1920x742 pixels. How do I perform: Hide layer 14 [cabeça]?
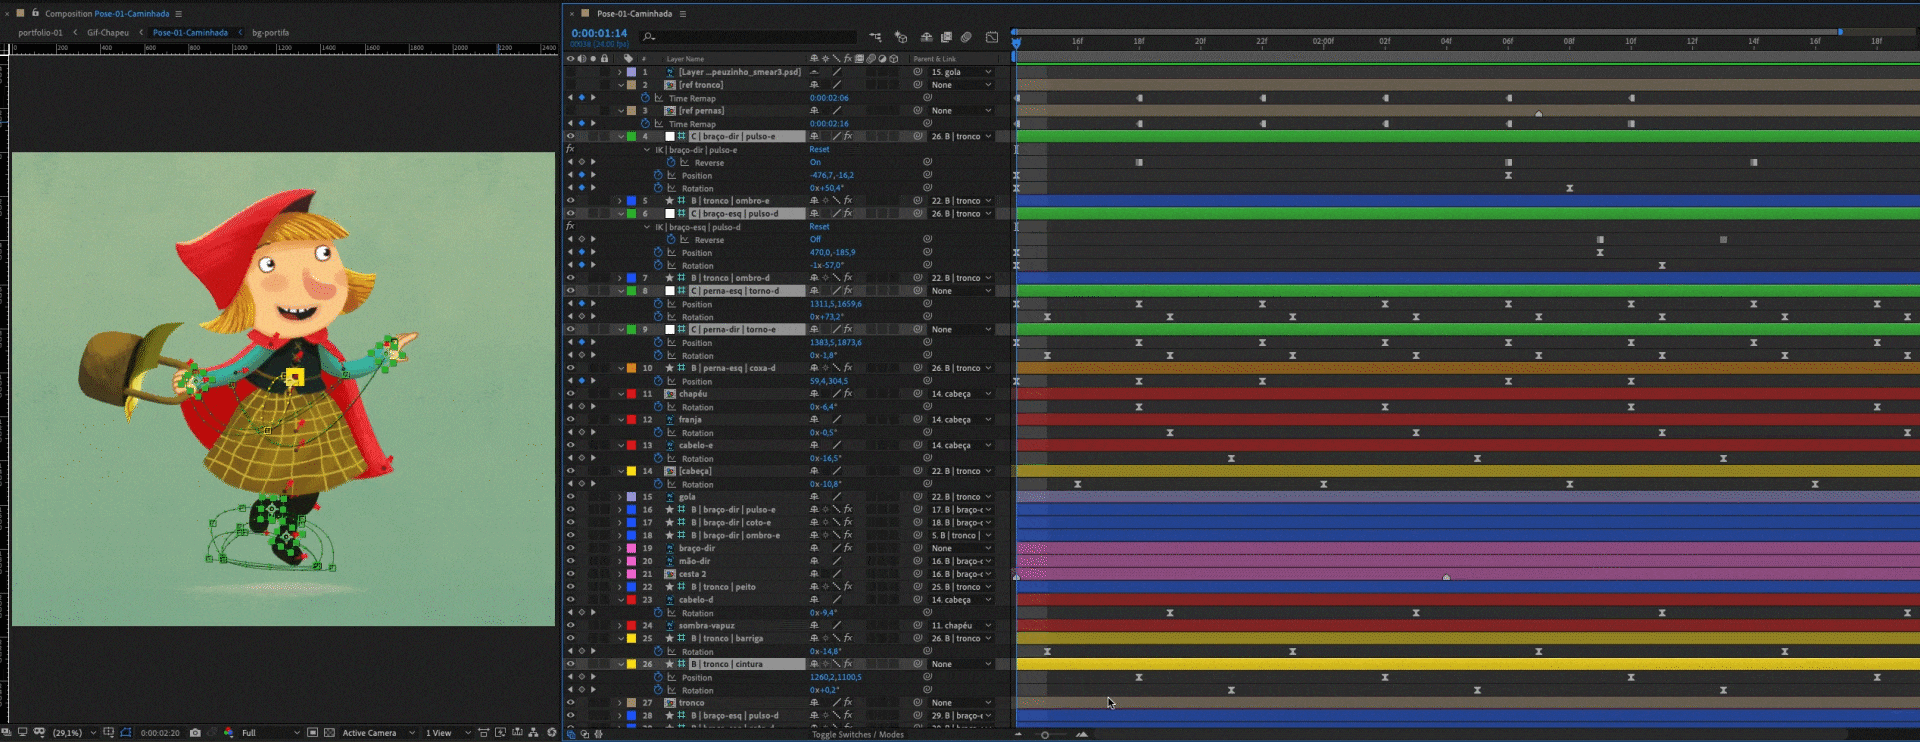[x=570, y=471]
